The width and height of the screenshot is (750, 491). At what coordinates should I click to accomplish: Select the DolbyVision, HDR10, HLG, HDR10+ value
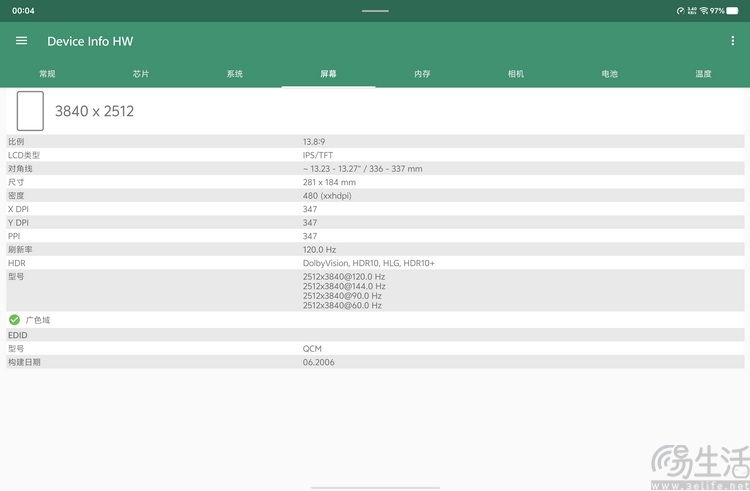pos(369,263)
